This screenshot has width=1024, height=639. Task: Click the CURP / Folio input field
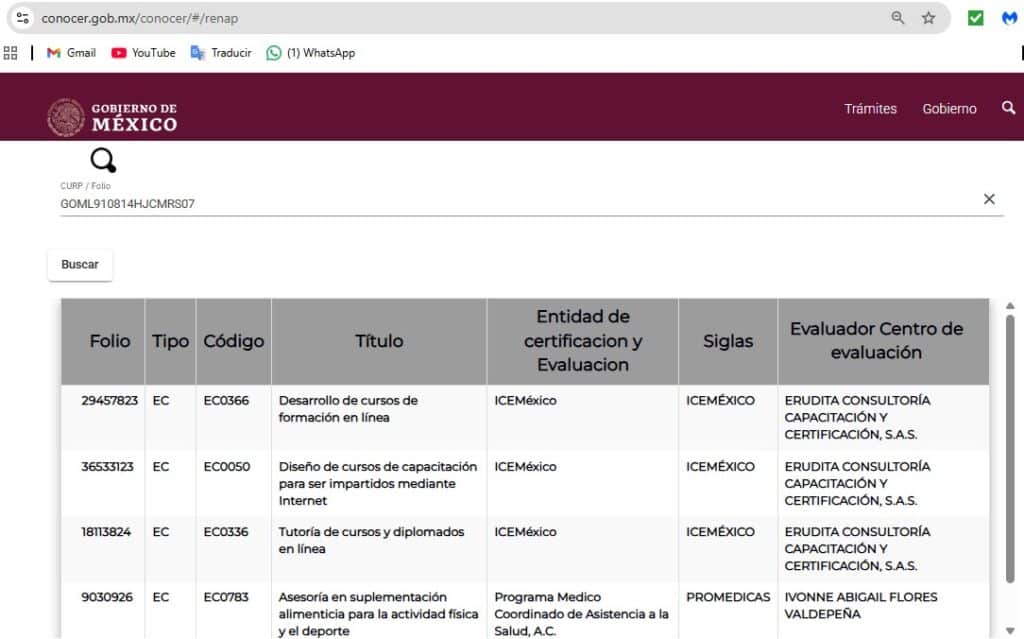500,203
